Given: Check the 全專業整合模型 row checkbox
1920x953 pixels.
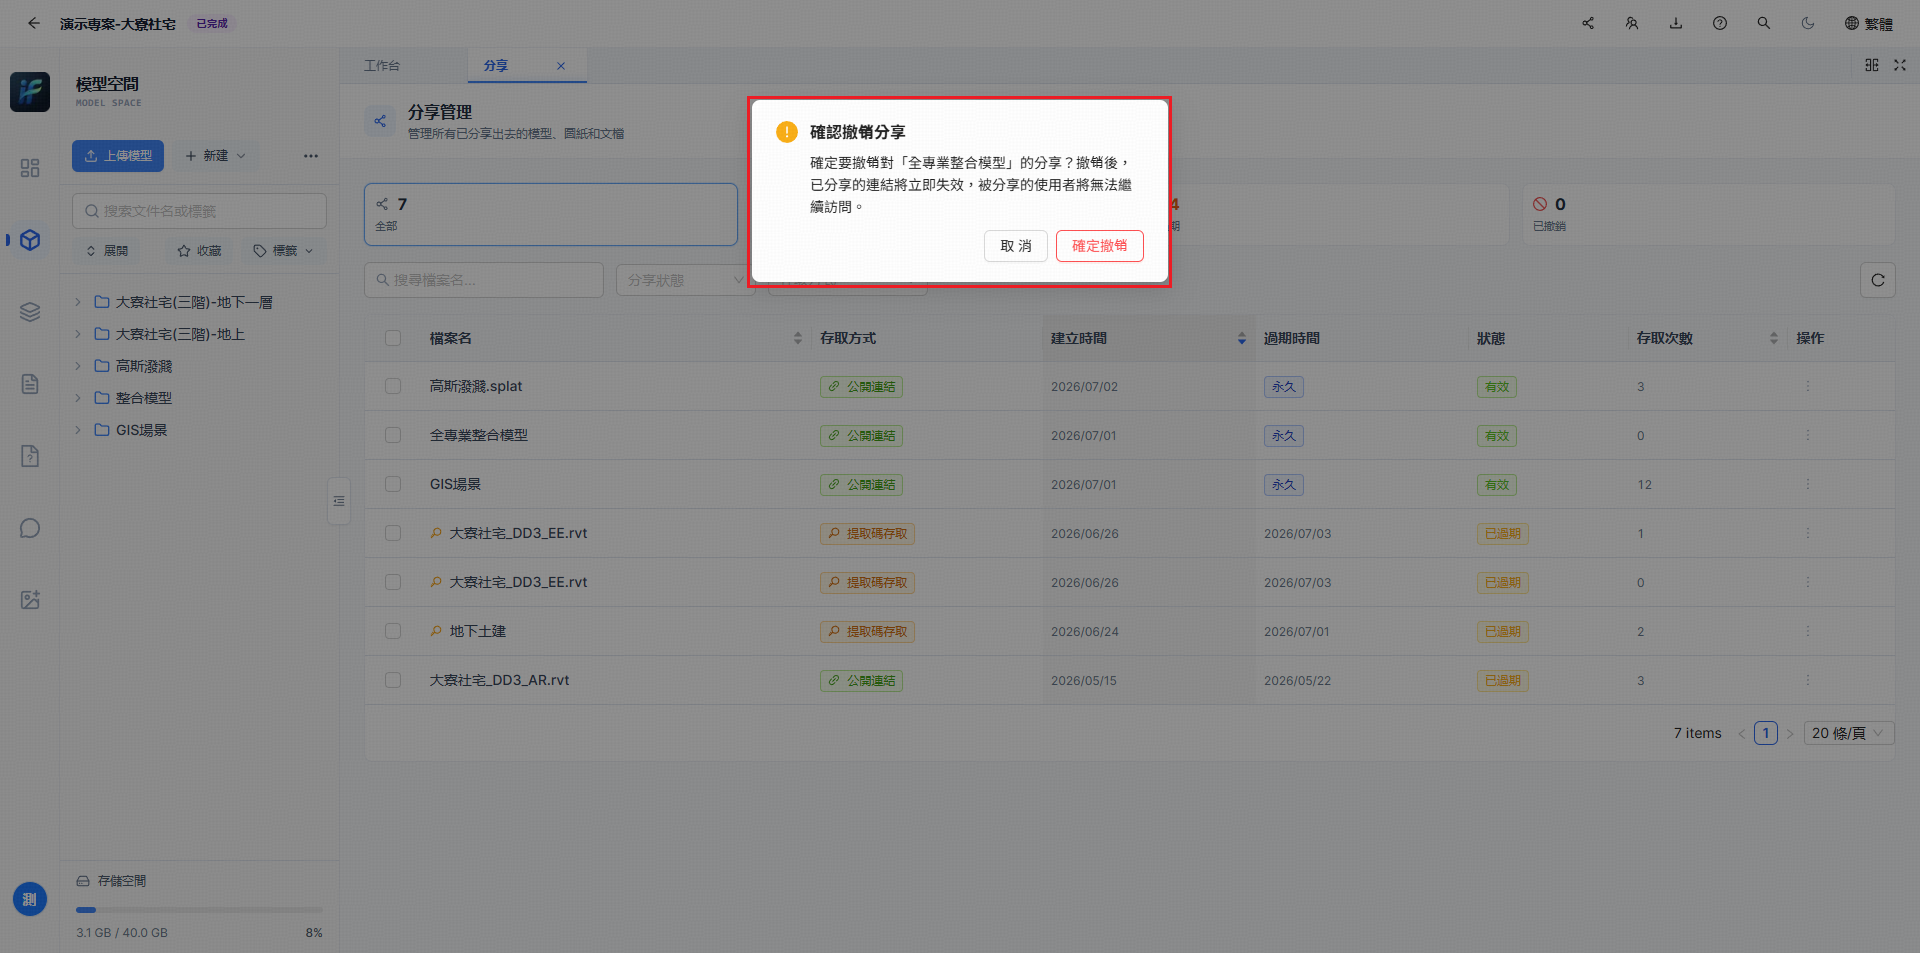Looking at the screenshot, I should click(393, 435).
